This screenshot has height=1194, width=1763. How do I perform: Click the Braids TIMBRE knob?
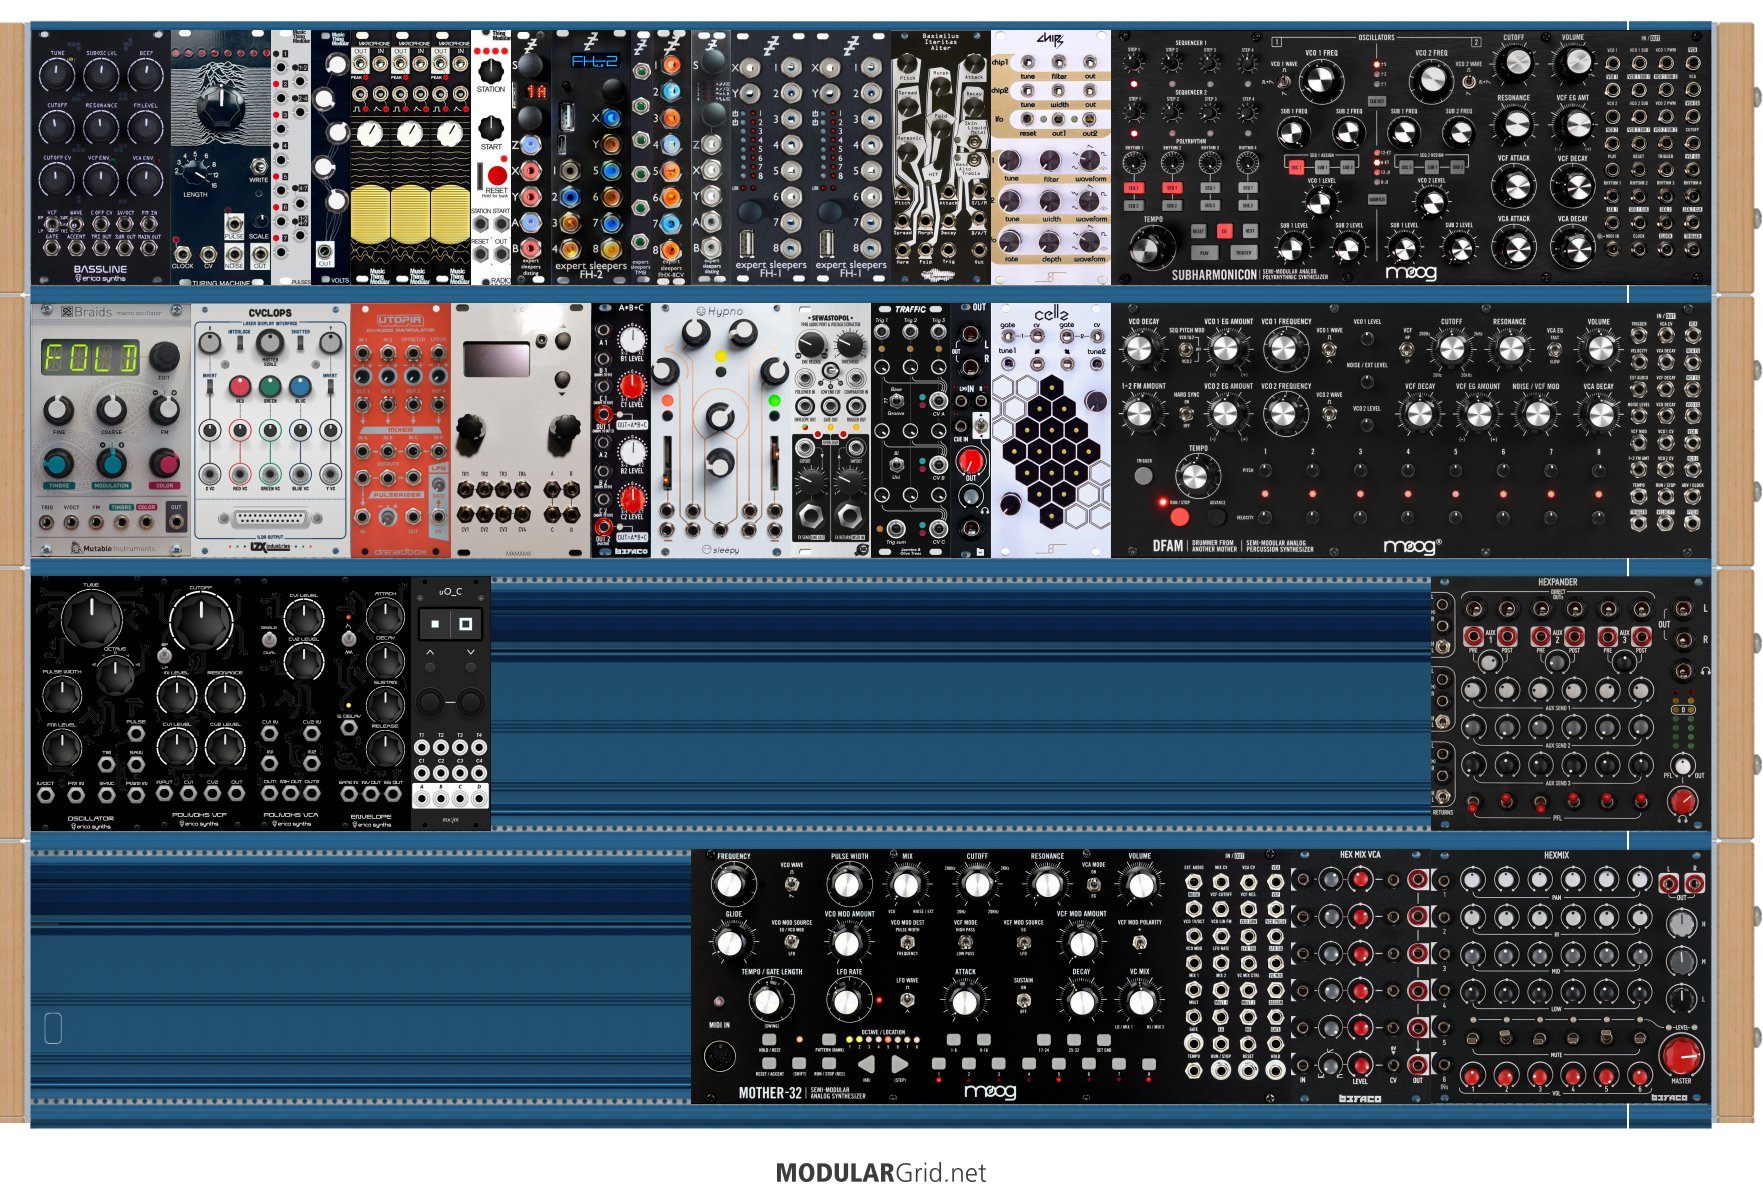pyautogui.click(x=58, y=463)
